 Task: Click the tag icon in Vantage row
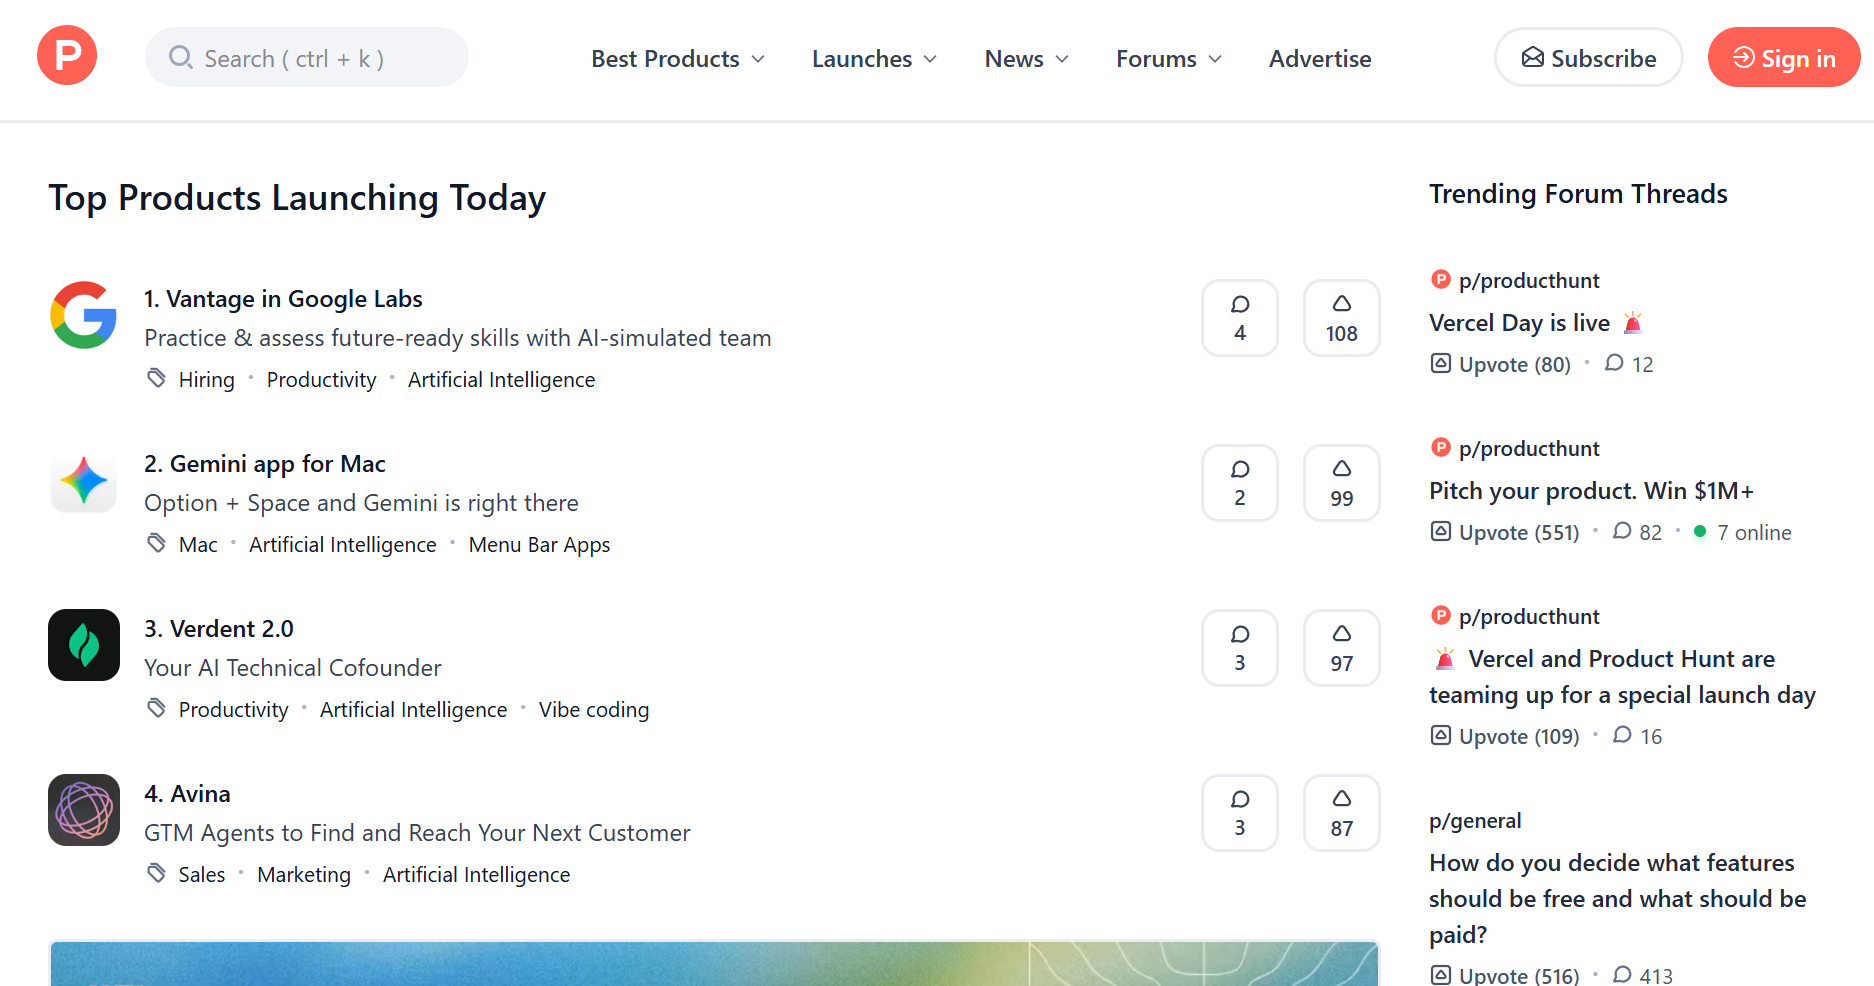tap(156, 378)
